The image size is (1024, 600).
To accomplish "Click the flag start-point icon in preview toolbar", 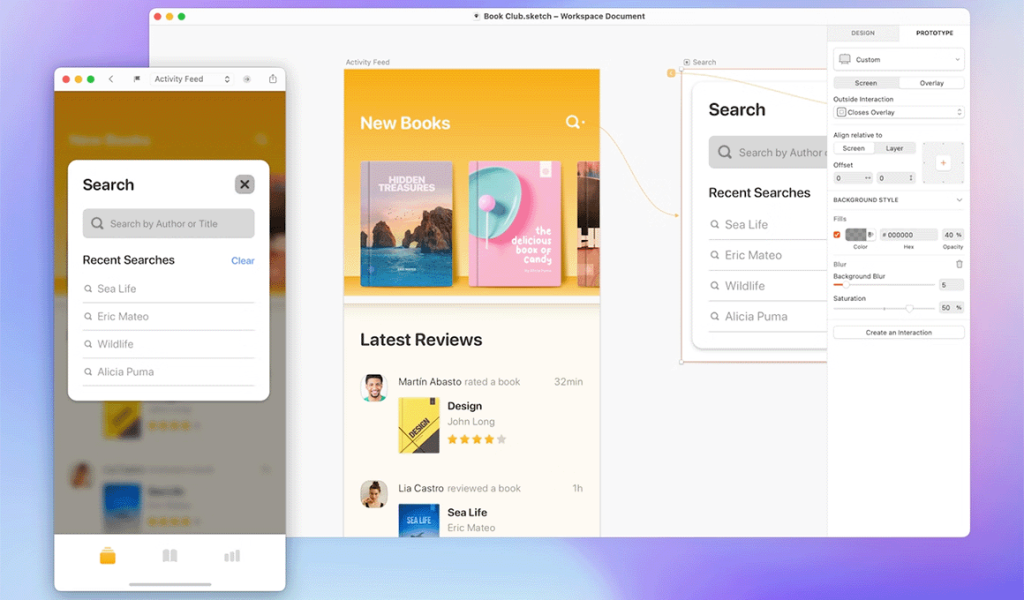I will click(x=136, y=79).
